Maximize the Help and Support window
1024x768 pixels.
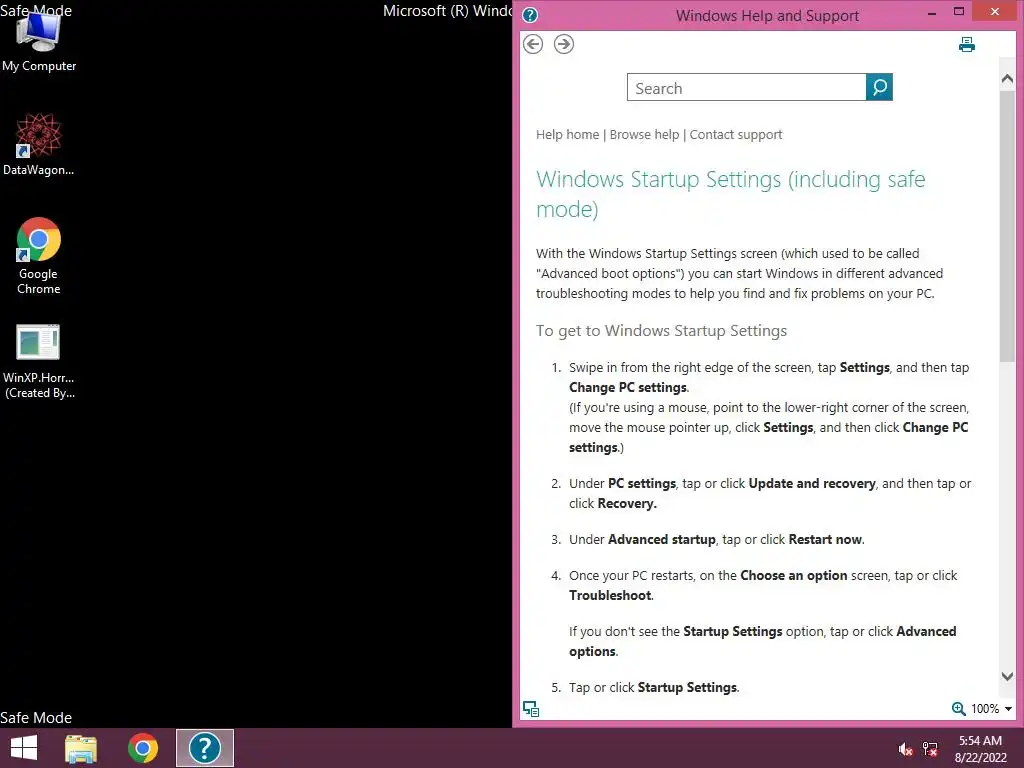point(959,12)
